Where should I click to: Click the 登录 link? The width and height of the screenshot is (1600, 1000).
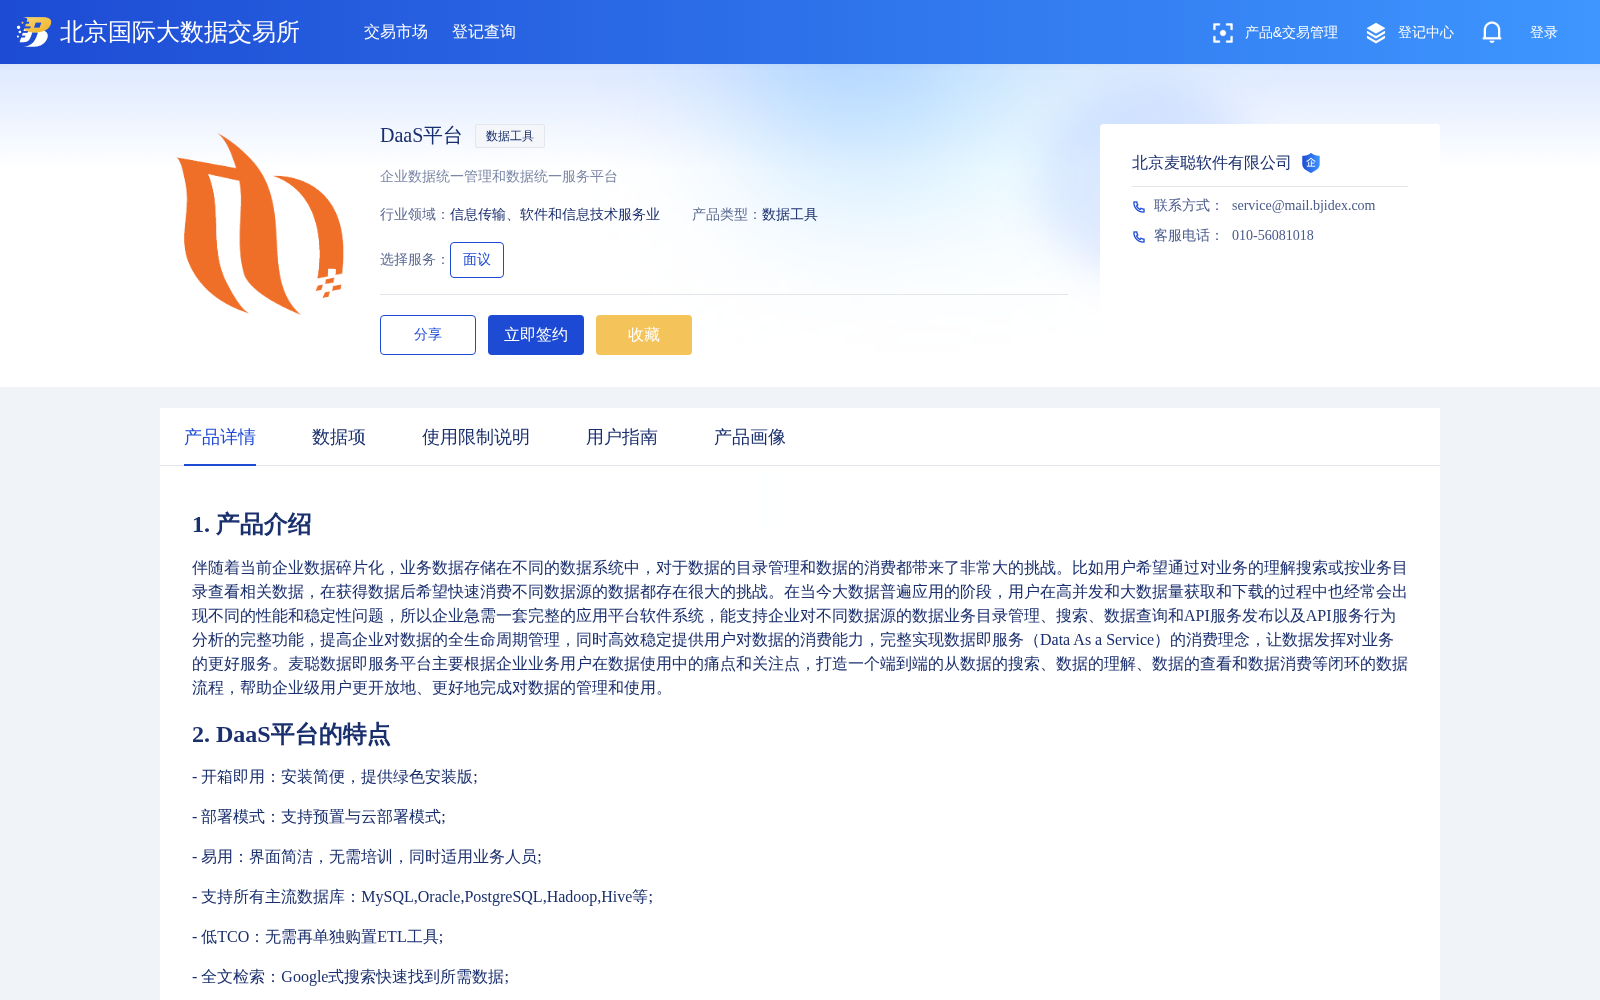click(x=1544, y=33)
